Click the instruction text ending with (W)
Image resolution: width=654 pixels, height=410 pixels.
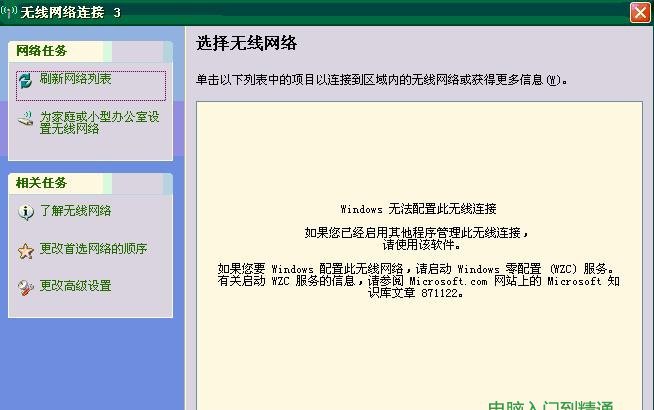point(382,80)
